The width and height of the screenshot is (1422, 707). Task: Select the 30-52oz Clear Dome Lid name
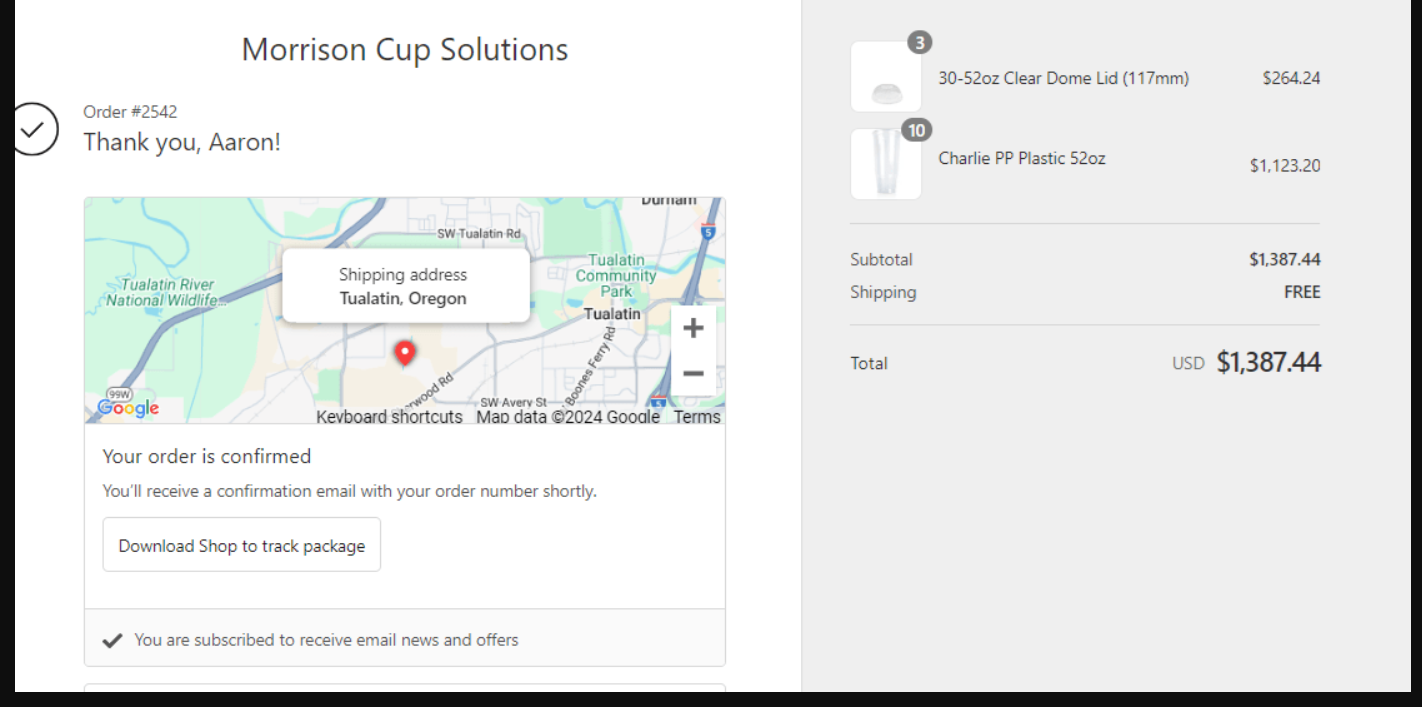point(1063,78)
